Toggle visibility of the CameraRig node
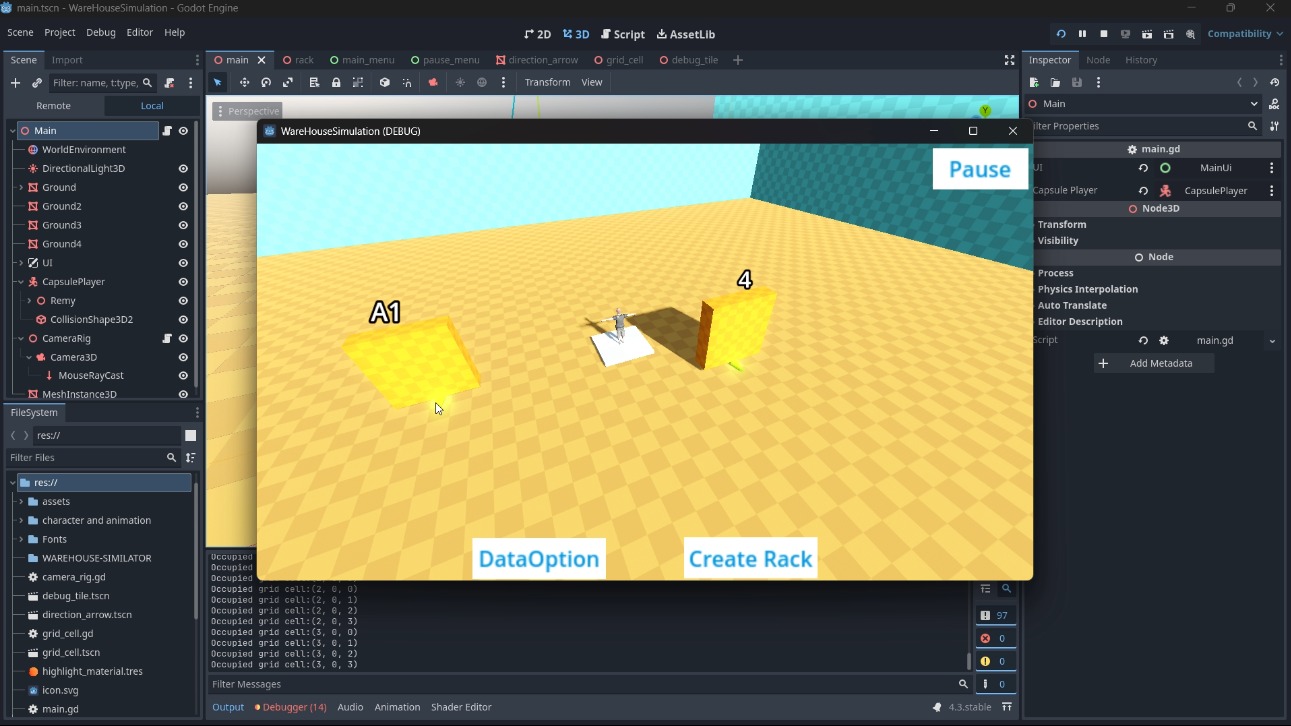This screenshot has height=726, width=1291. 183,339
